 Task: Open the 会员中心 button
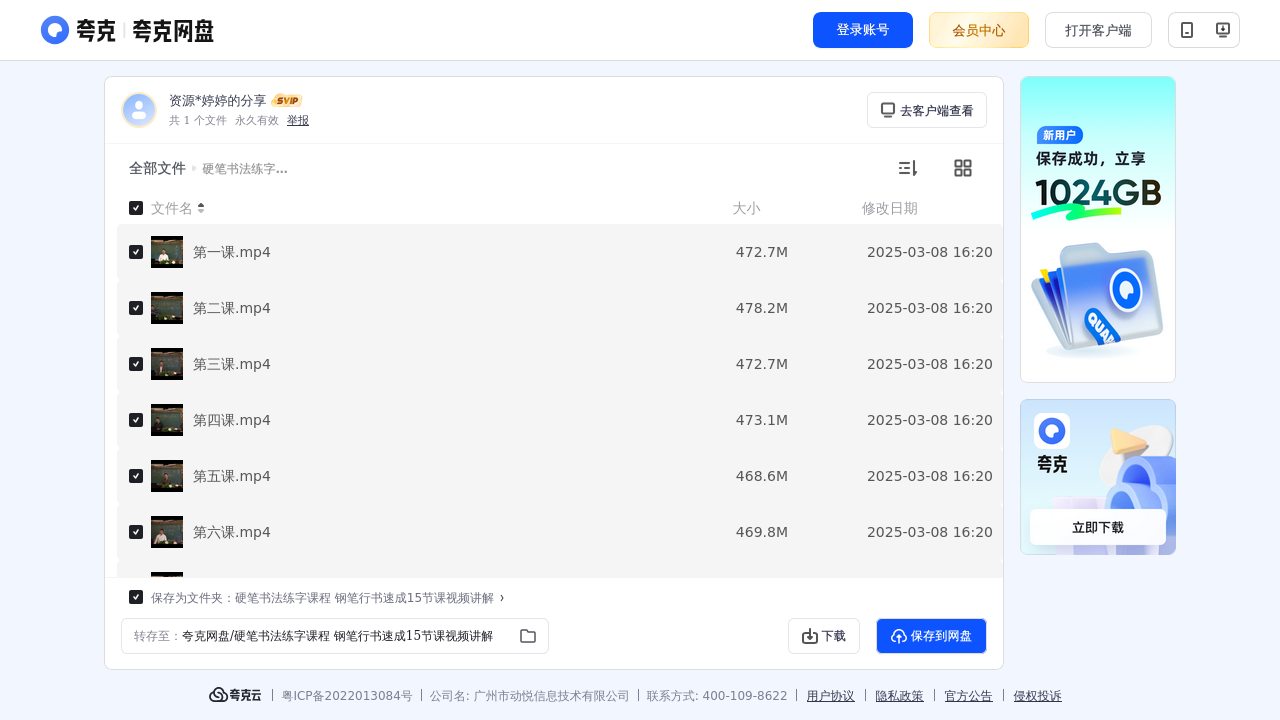979,30
